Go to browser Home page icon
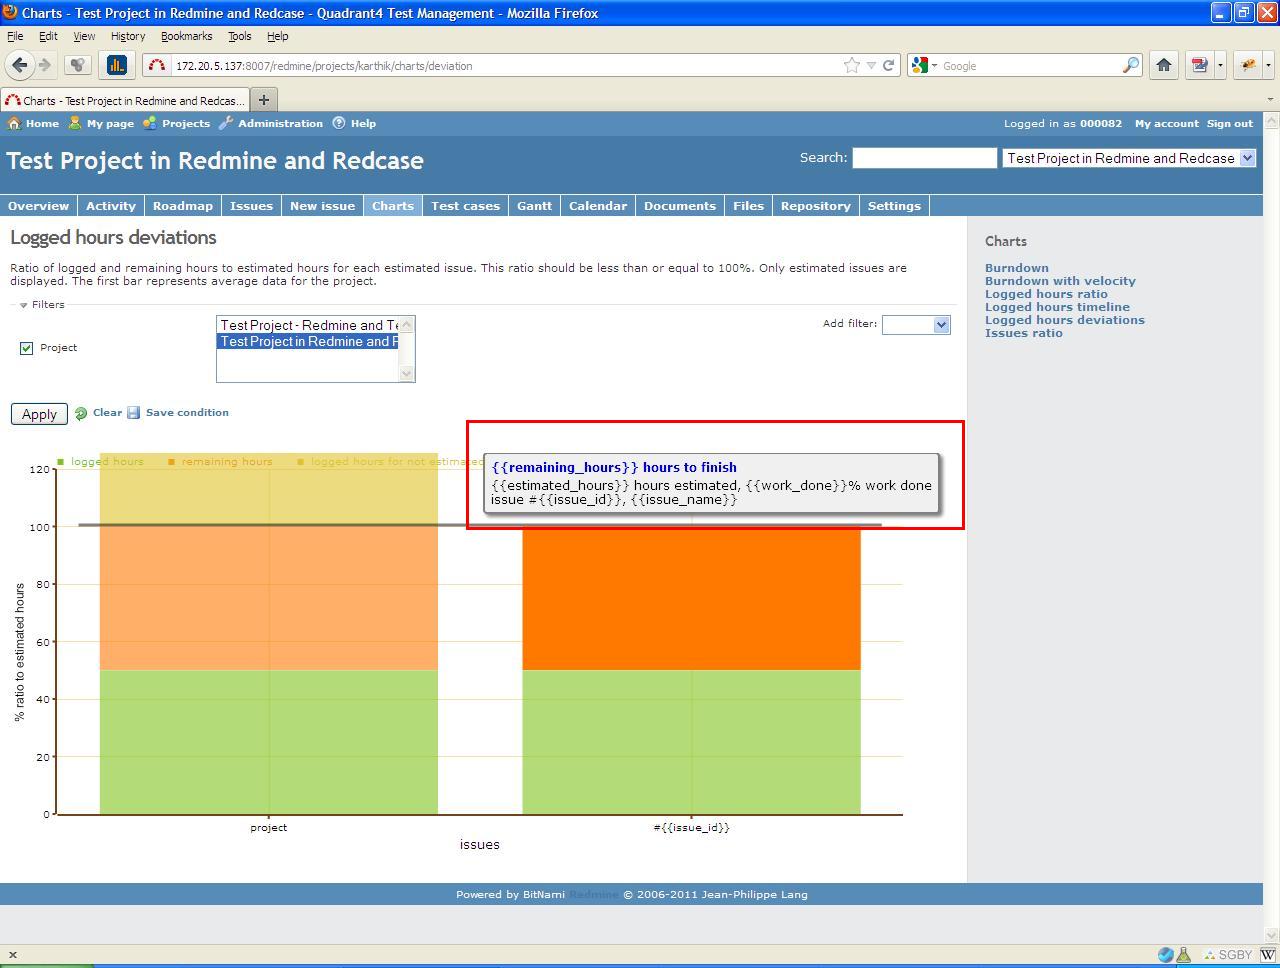1280x968 pixels. (x=1164, y=65)
